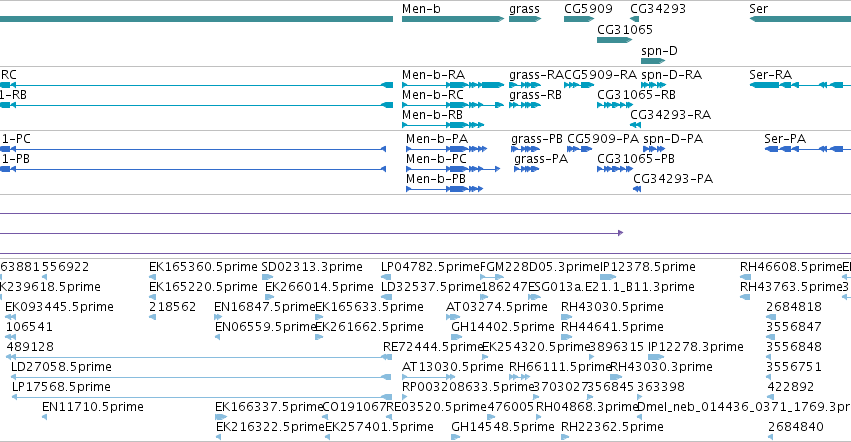Click EST EK165220.5prime
Viewport: 851px width, 442px height.
153,297
